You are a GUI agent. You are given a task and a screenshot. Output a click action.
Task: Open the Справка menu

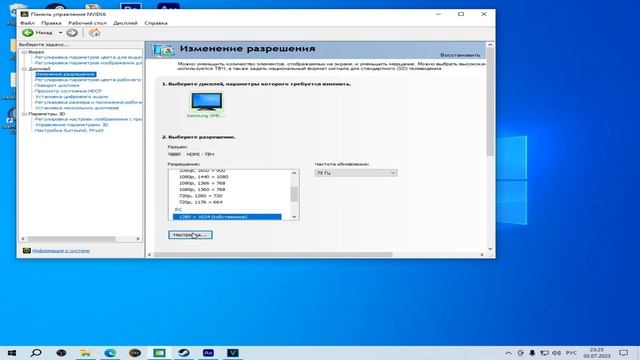[x=156, y=23]
